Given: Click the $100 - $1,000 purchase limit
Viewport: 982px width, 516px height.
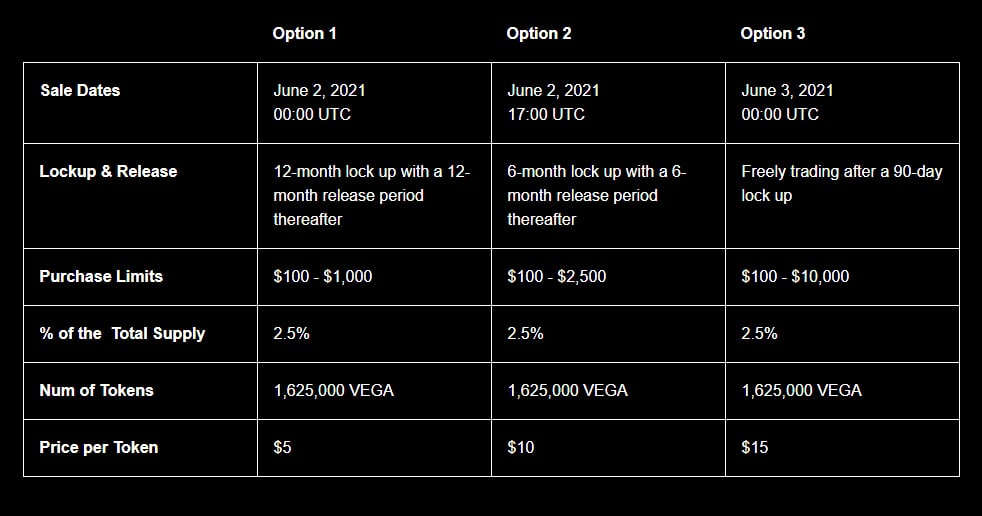Looking at the screenshot, I should pyautogui.click(x=323, y=276).
